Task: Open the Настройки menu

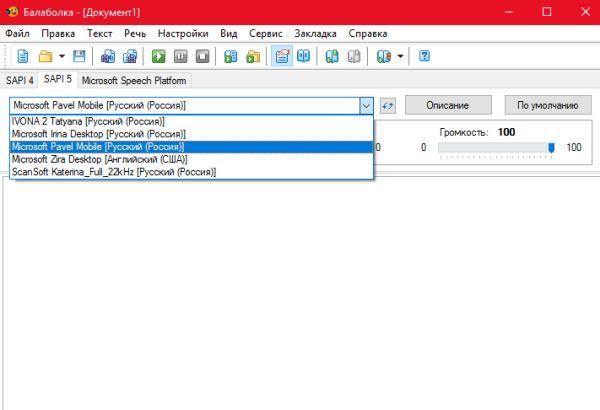Action: point(176,33)
